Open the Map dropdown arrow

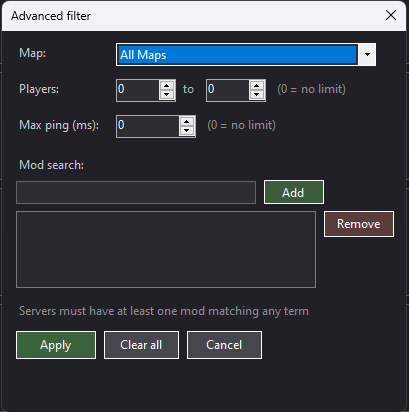[367, 54]
